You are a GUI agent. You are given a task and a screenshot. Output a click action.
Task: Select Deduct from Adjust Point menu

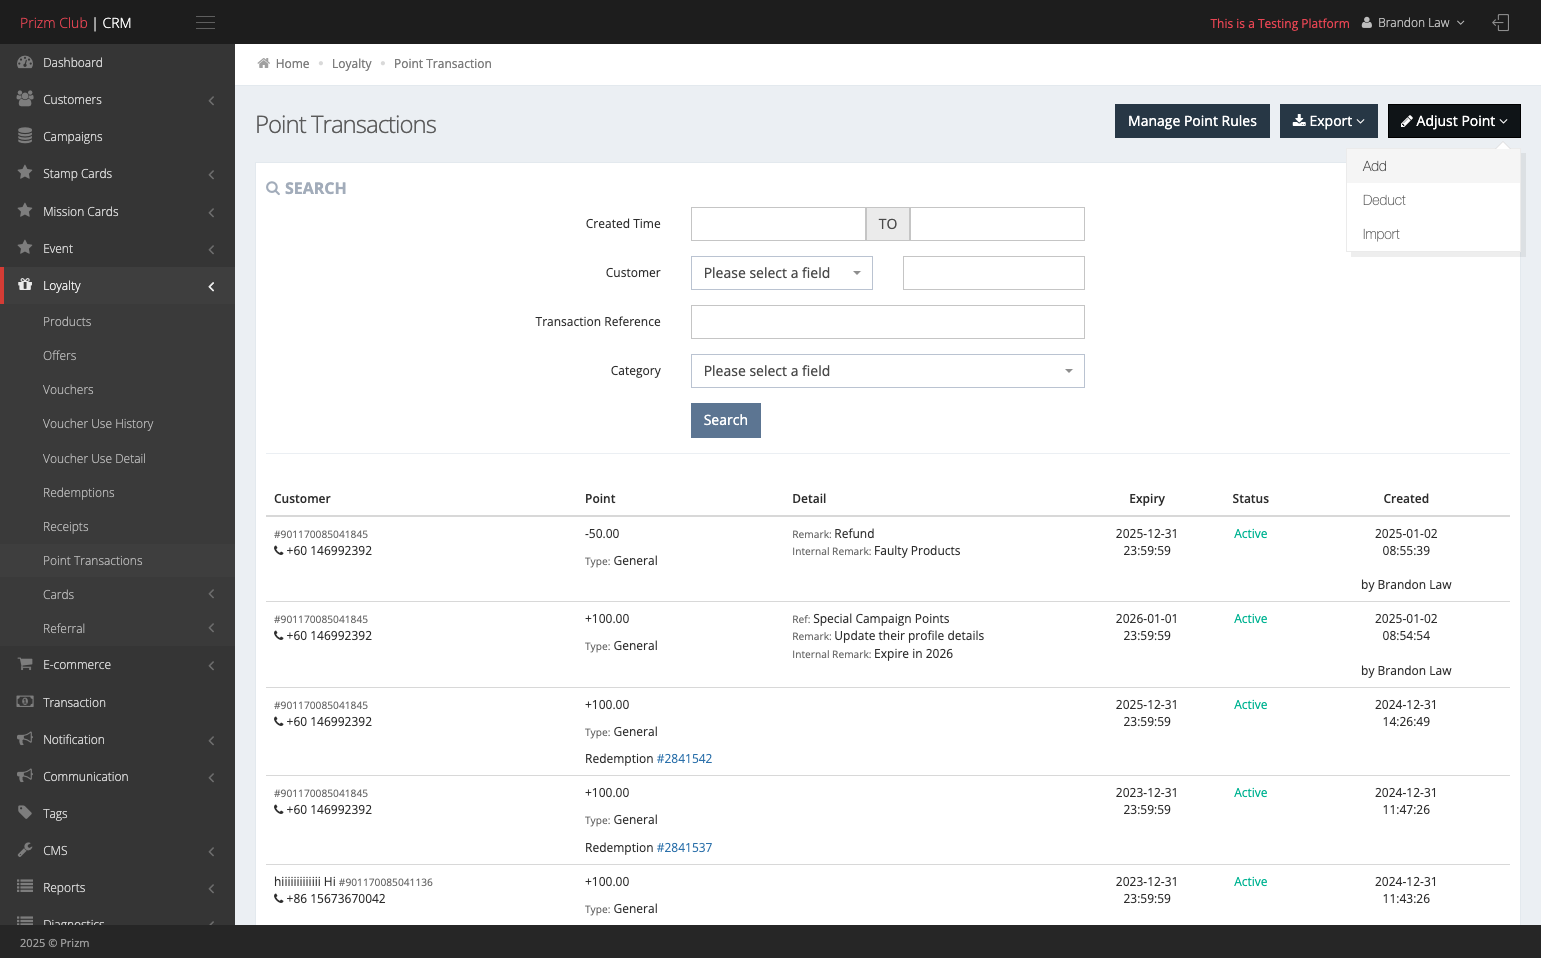1433,200
